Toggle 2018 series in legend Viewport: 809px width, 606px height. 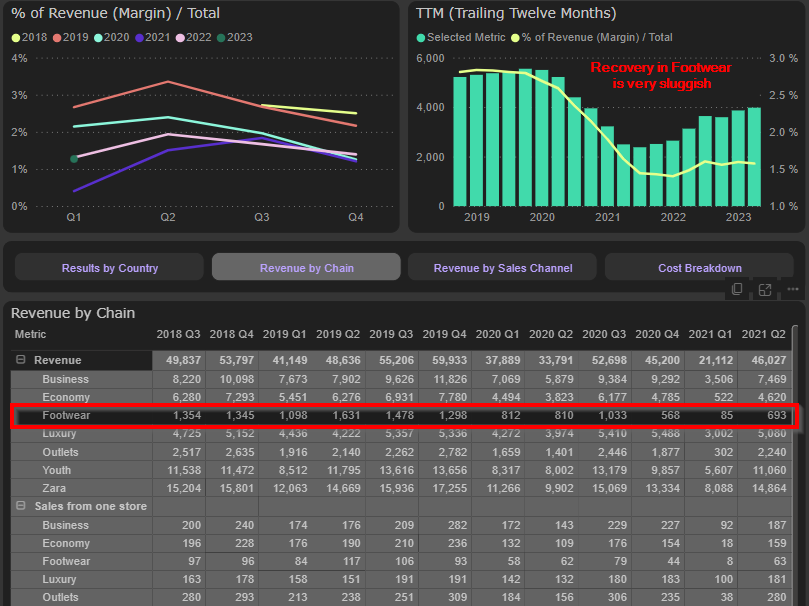tap(29, 37)
